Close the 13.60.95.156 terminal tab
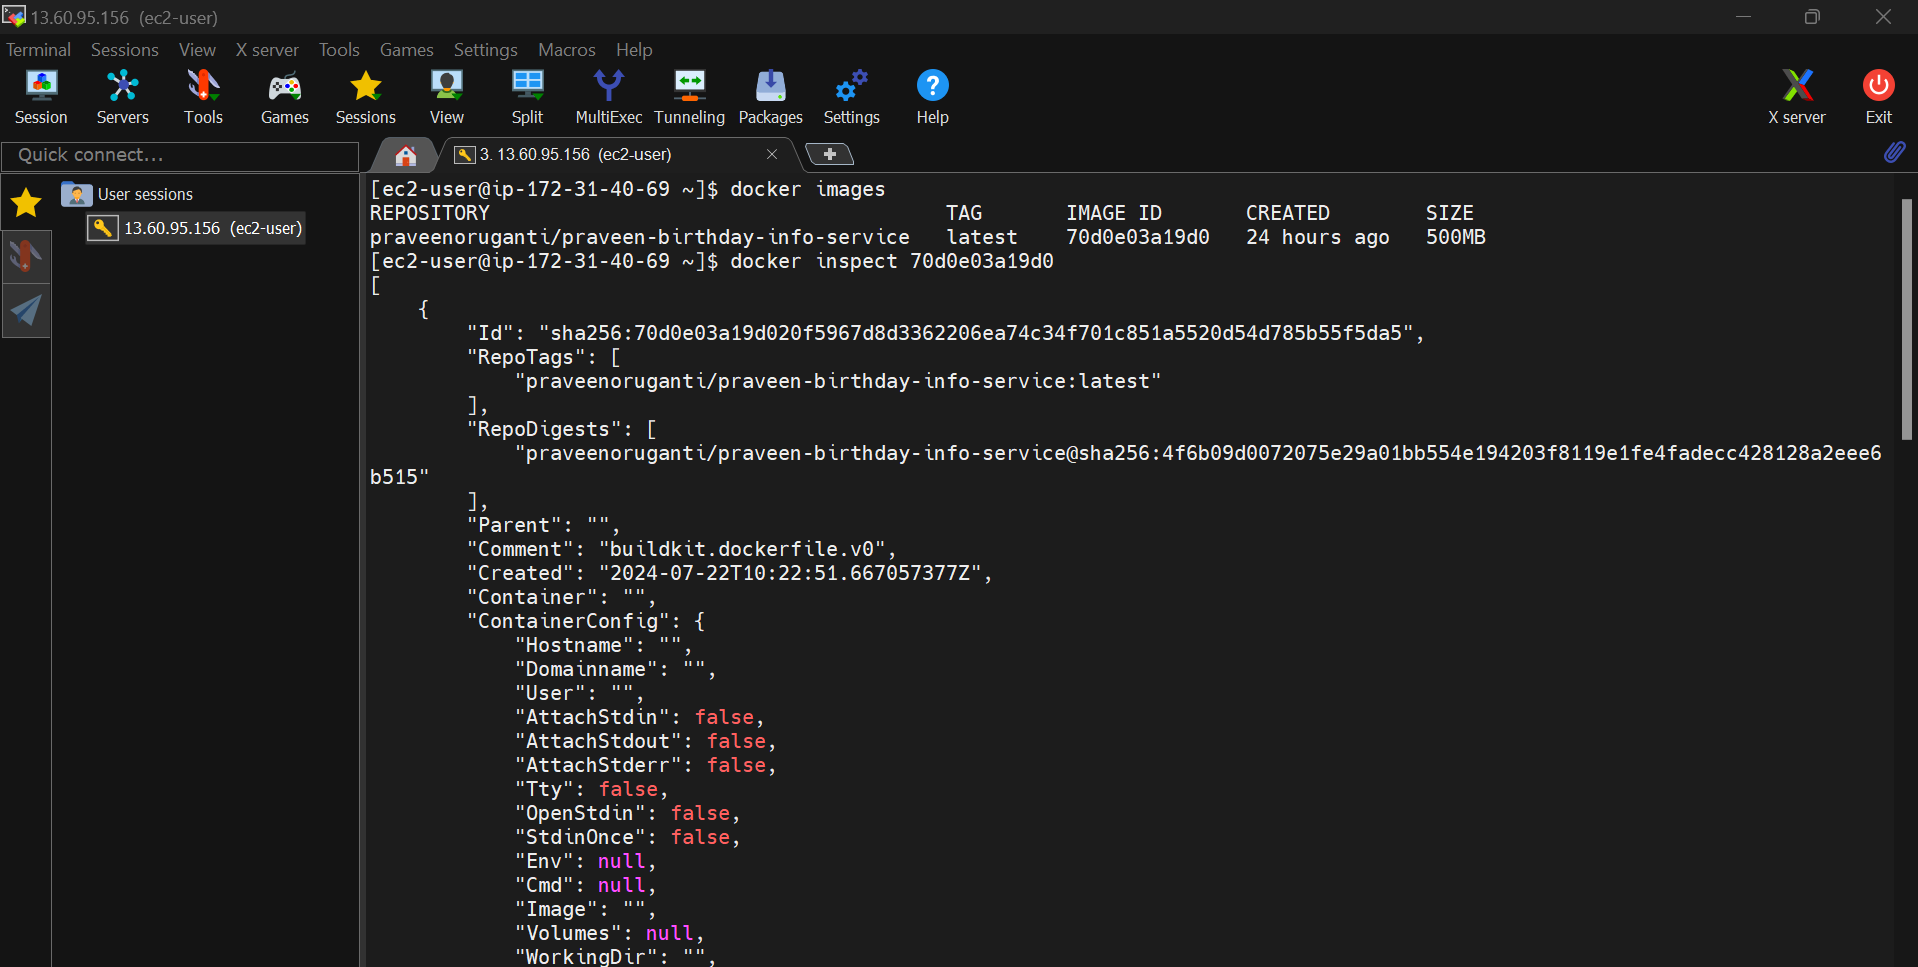Screen dimensions: 1918x967 click(772, 154)
